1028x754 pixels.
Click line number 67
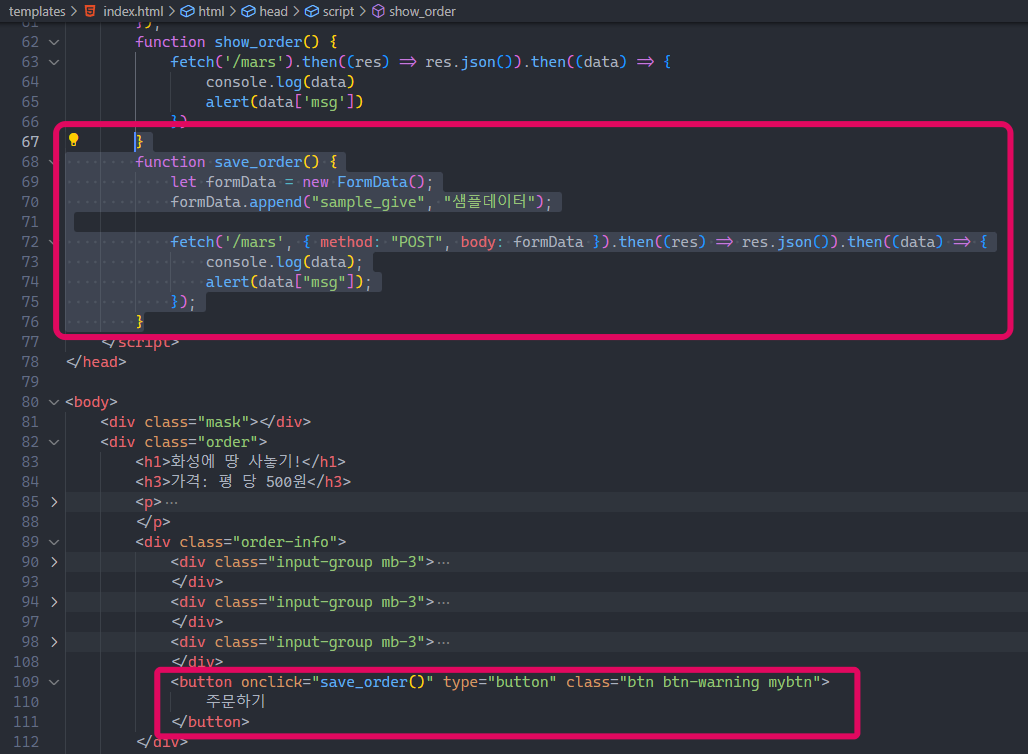tap(30, 142)
